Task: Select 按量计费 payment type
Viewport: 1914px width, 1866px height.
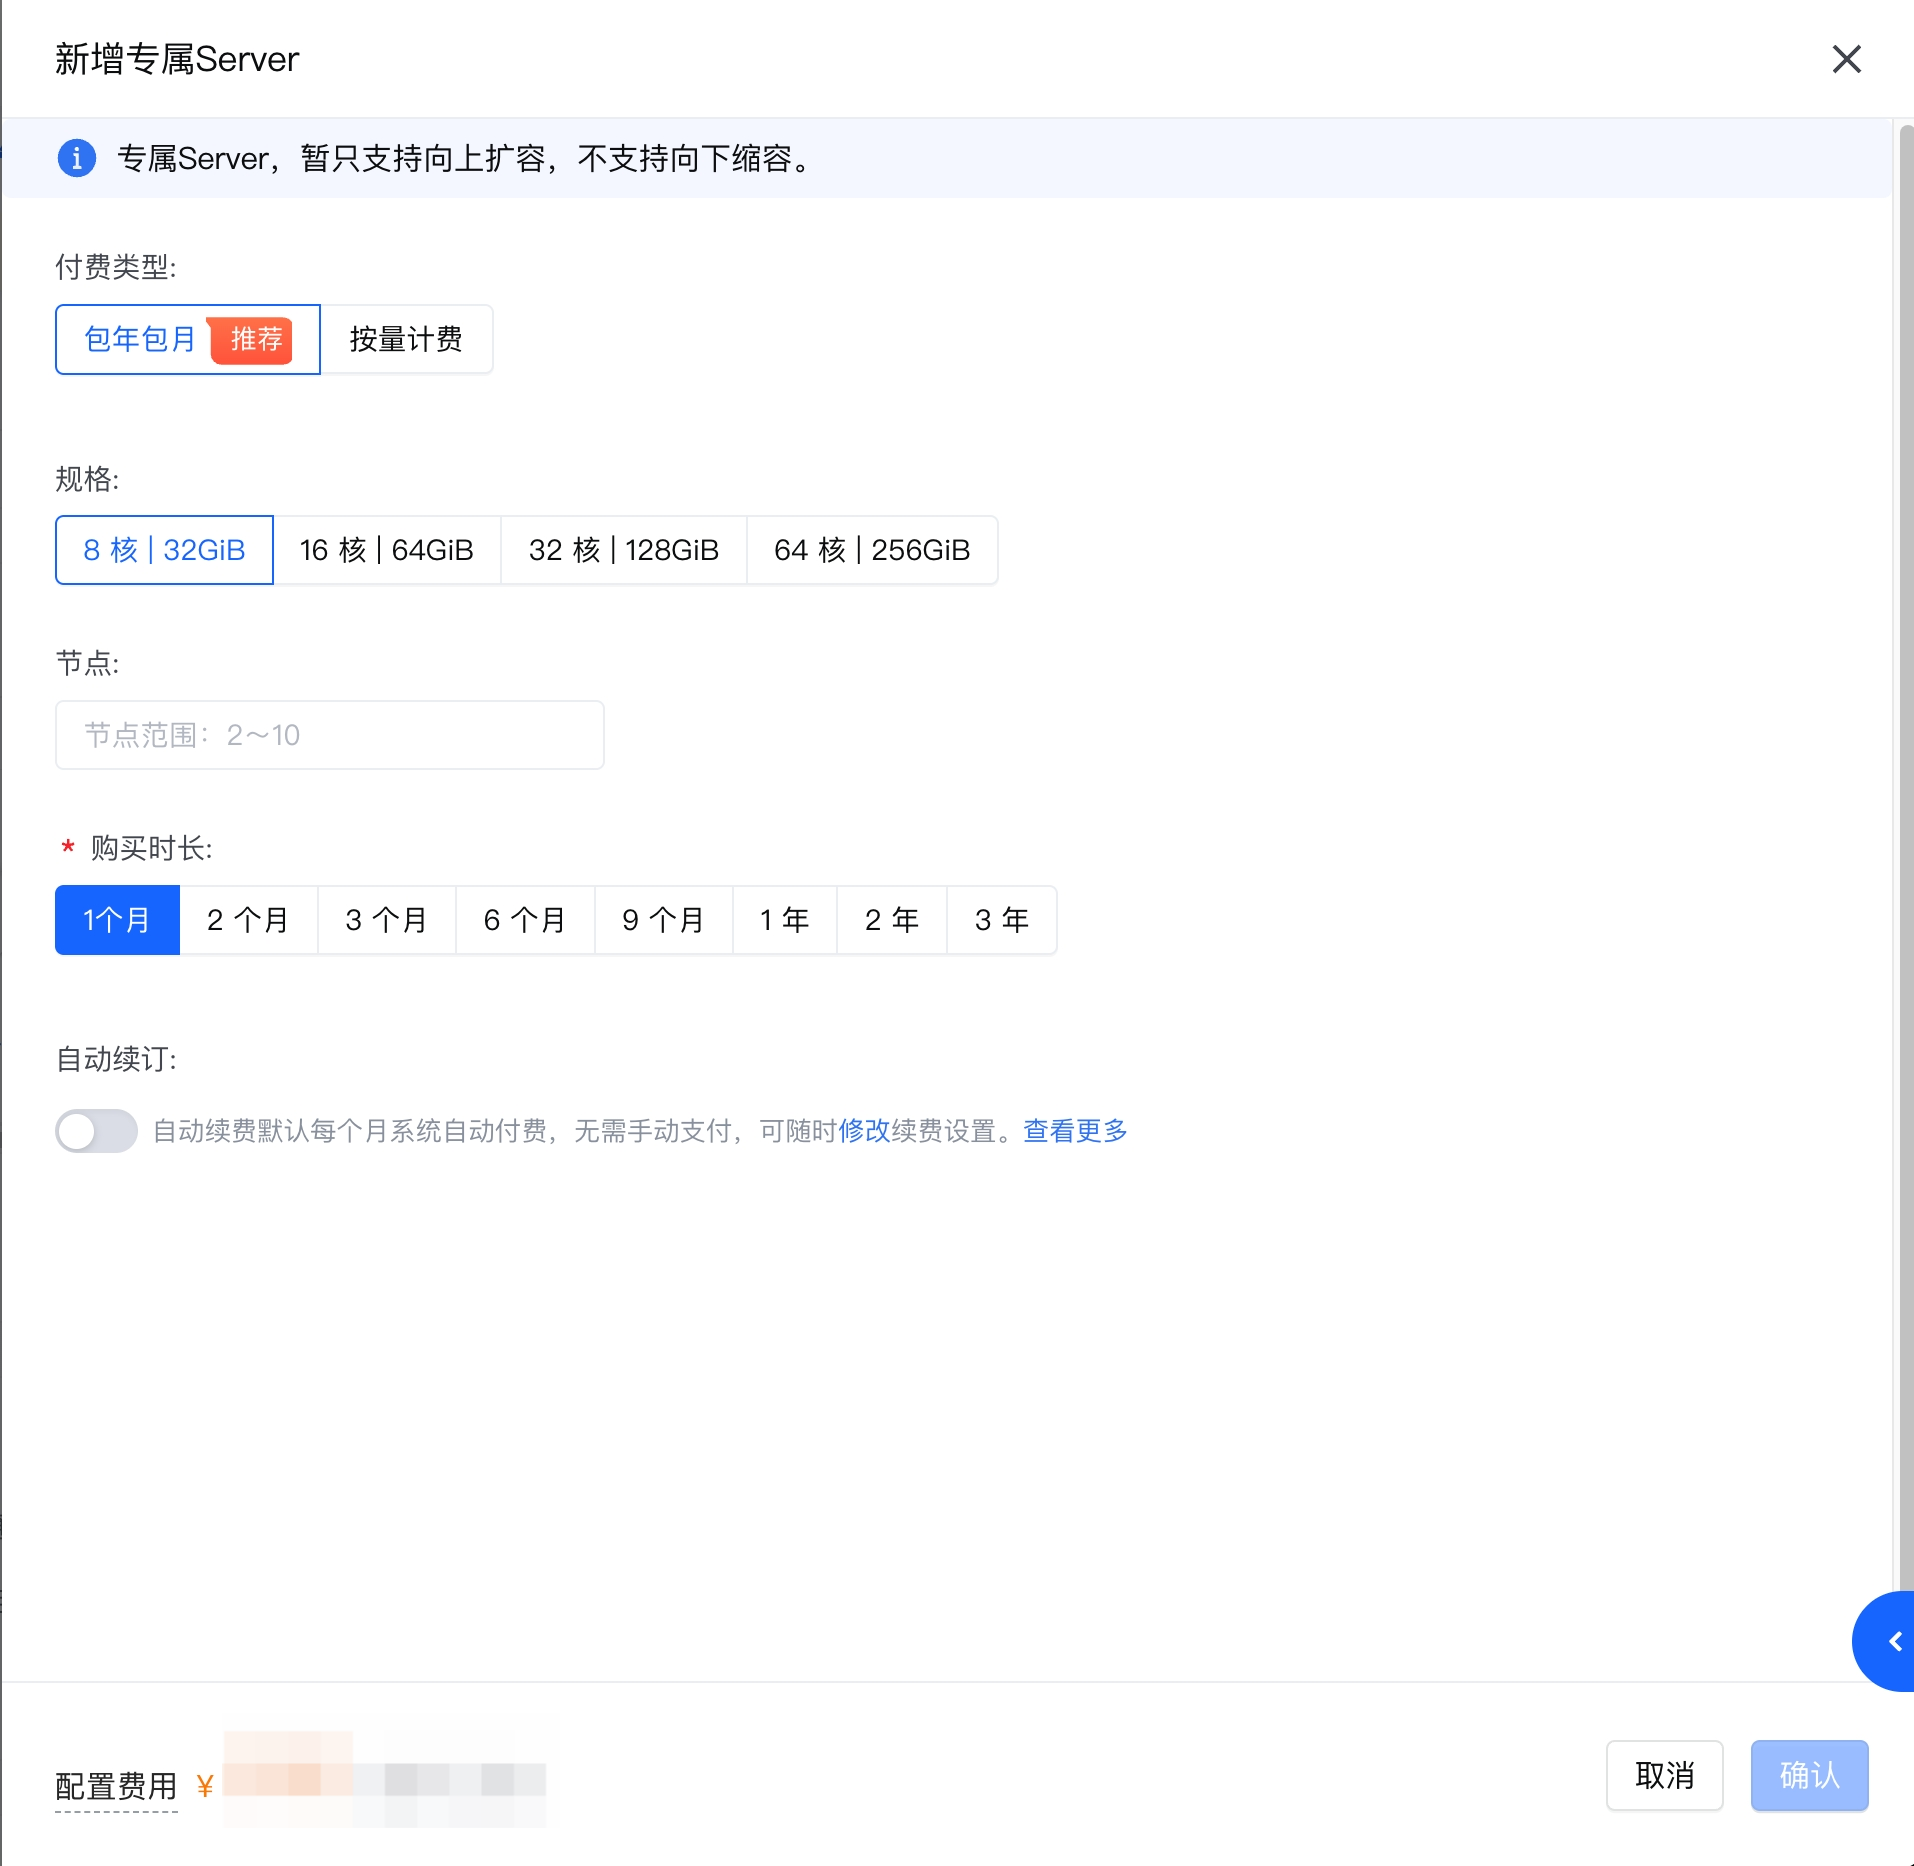Action: [x=406, y=339]
